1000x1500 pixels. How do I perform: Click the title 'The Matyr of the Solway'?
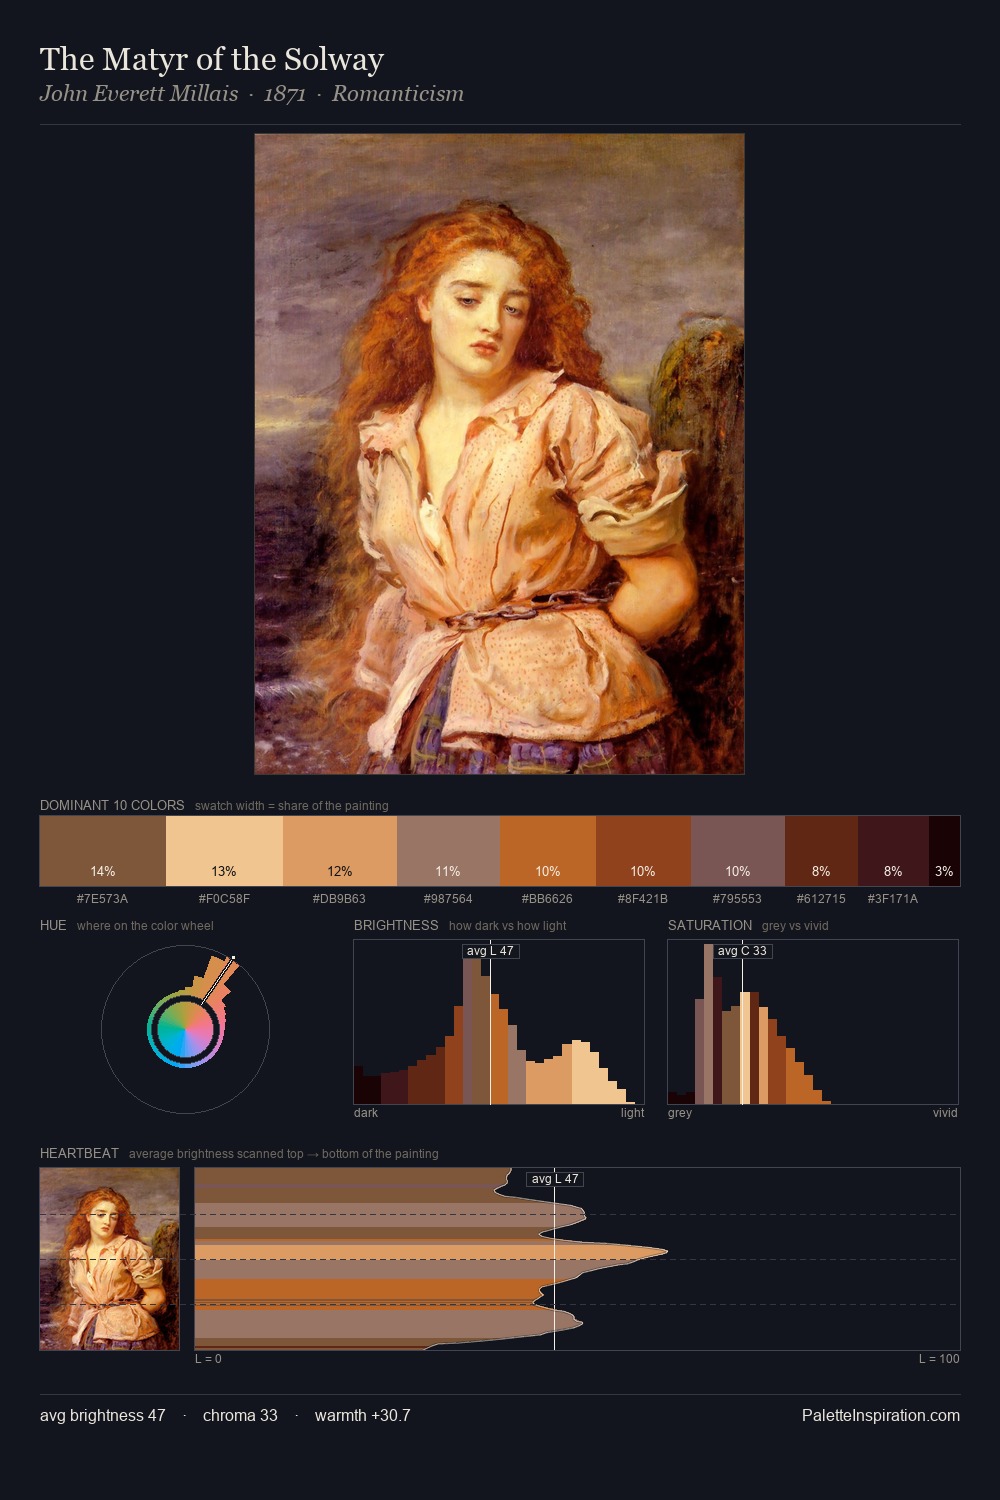pos(212,59)
